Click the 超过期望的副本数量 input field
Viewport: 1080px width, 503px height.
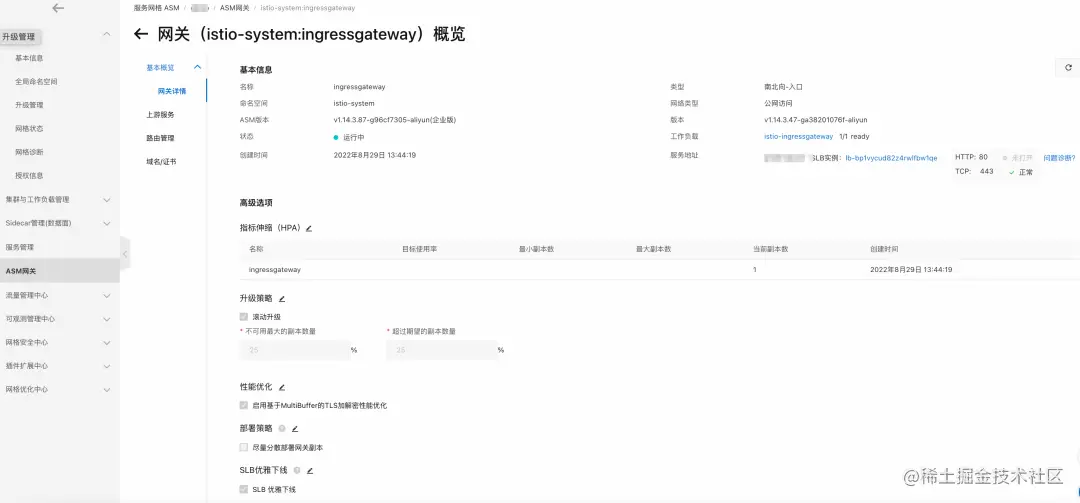[441, 350]
